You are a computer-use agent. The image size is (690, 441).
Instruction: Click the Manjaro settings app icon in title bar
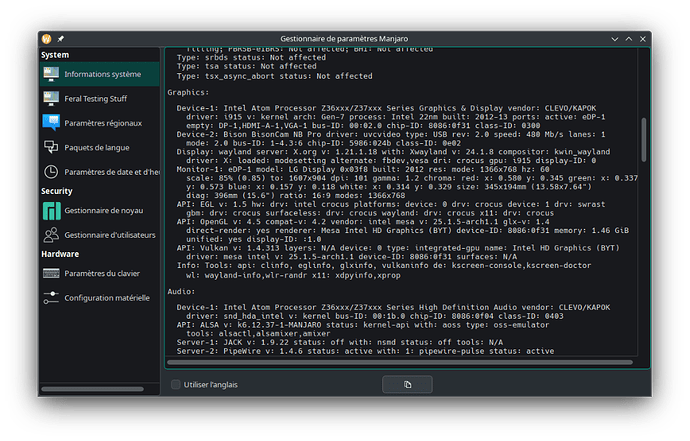point(47,39)
